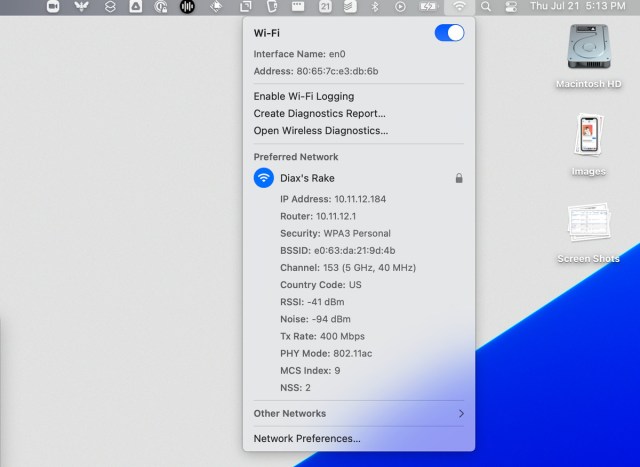Click the Security: WPA3 Personal line
This screenshot has width=640, height=467.
(336, 234)
